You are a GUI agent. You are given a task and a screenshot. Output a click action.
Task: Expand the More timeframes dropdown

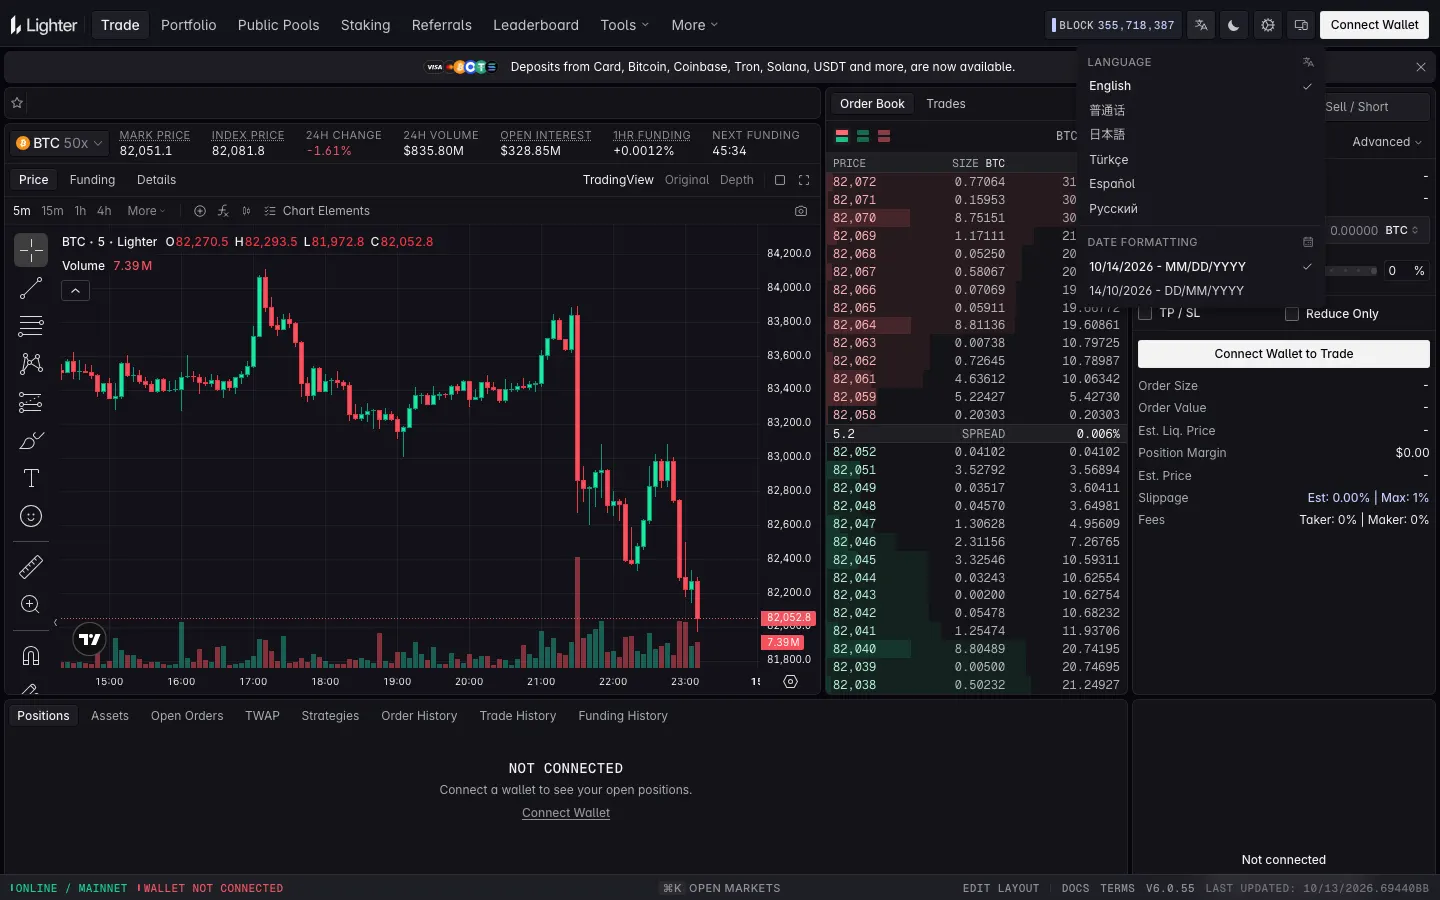pos(146,211)
